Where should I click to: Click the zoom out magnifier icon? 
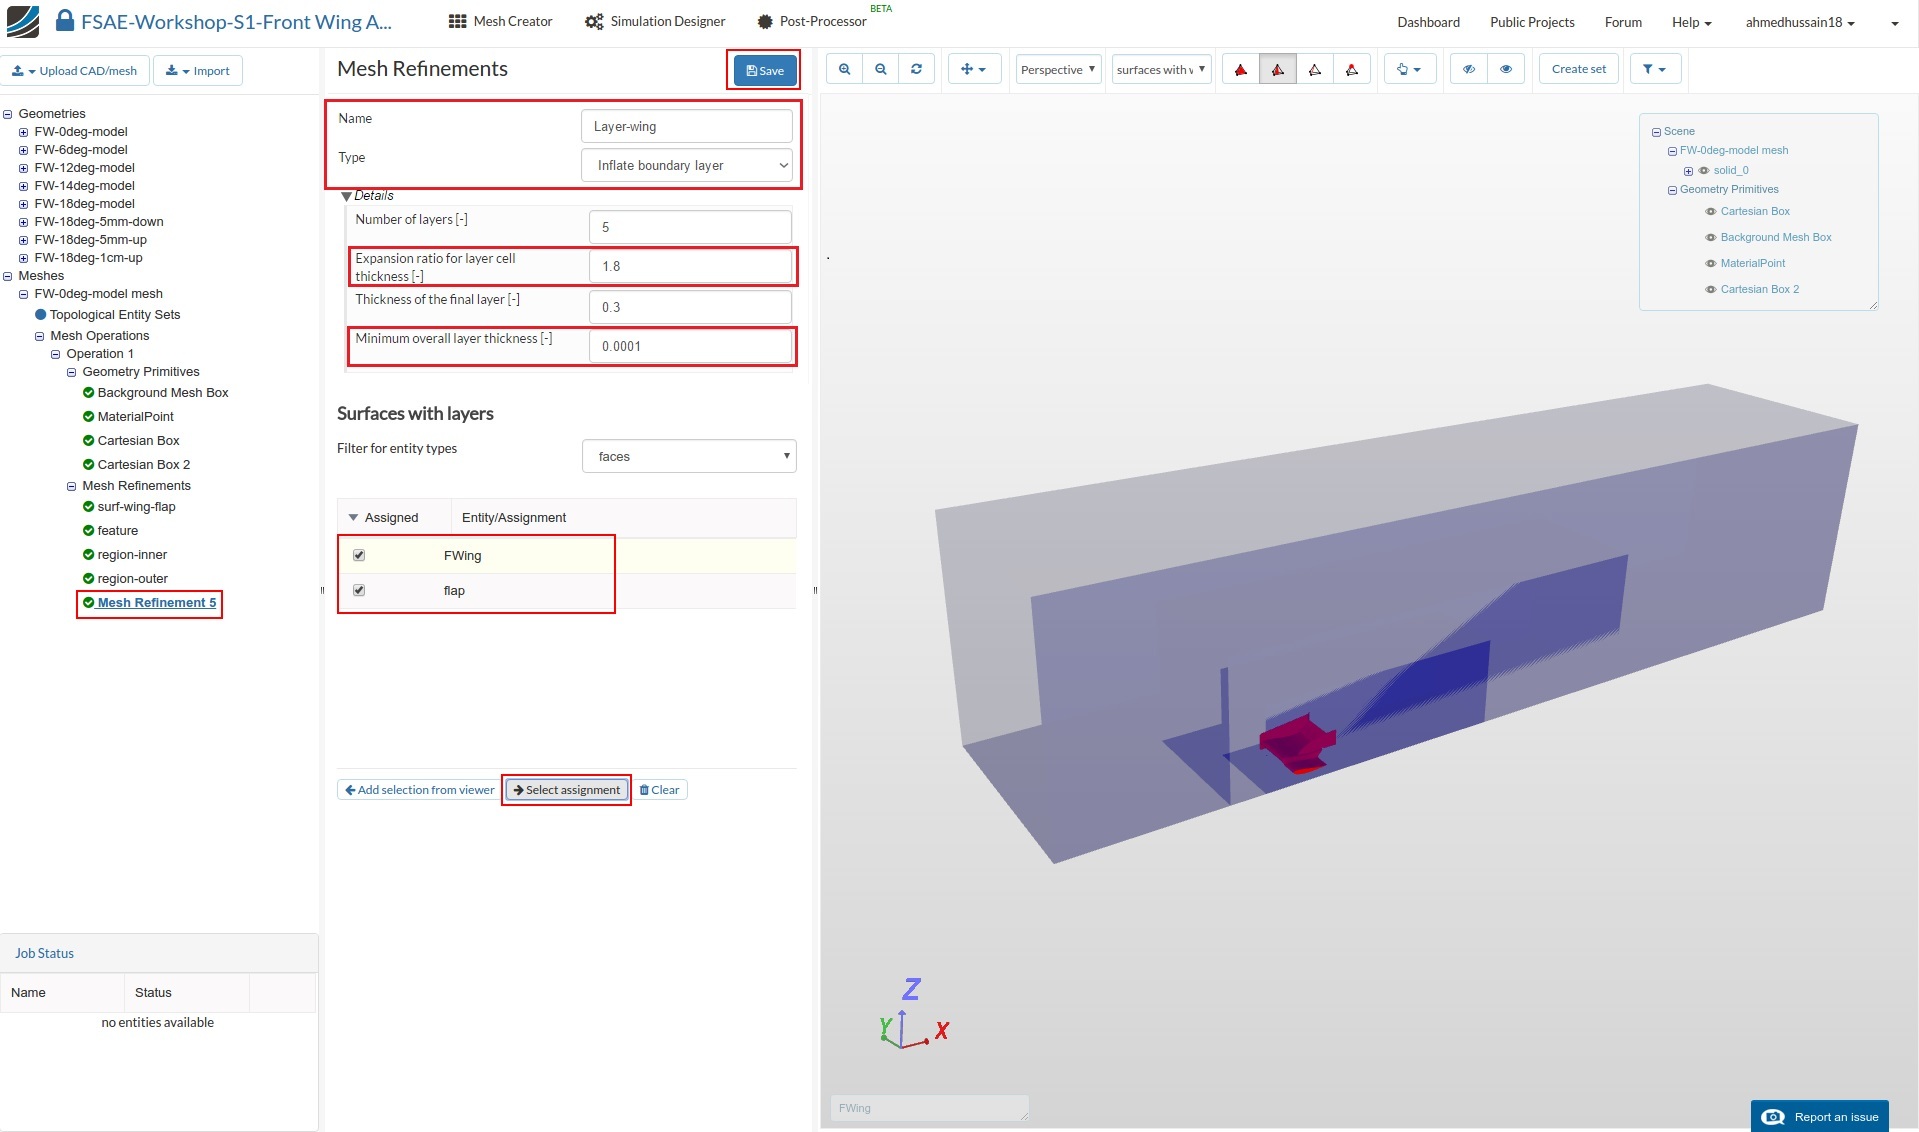(881, 69)
